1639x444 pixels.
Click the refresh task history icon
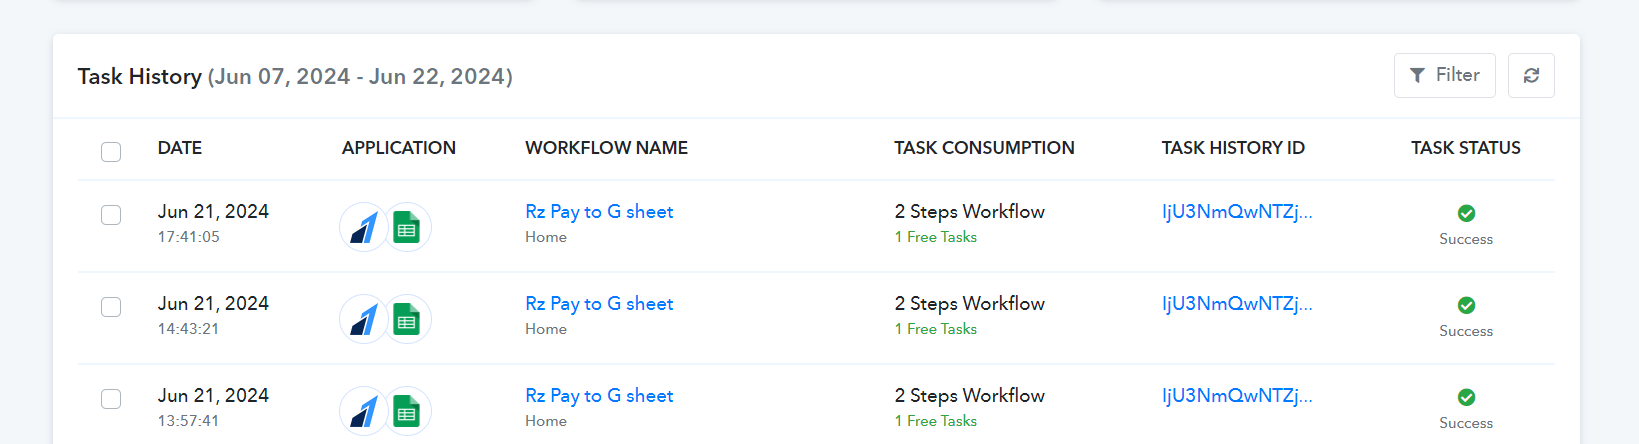click(x=1531, y=75)
